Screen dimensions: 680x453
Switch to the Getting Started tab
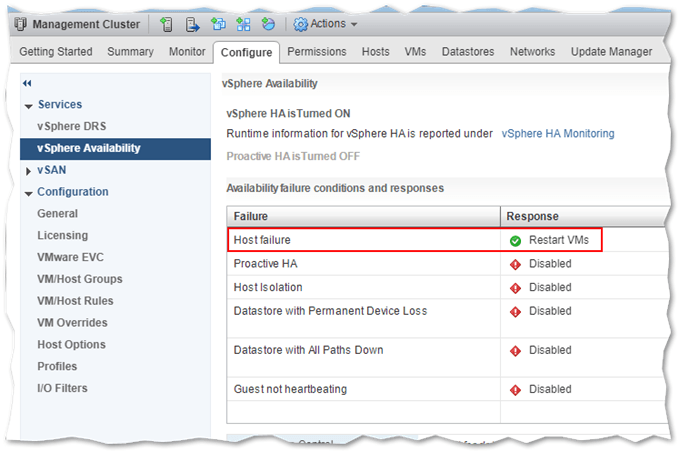pos(56,52)
